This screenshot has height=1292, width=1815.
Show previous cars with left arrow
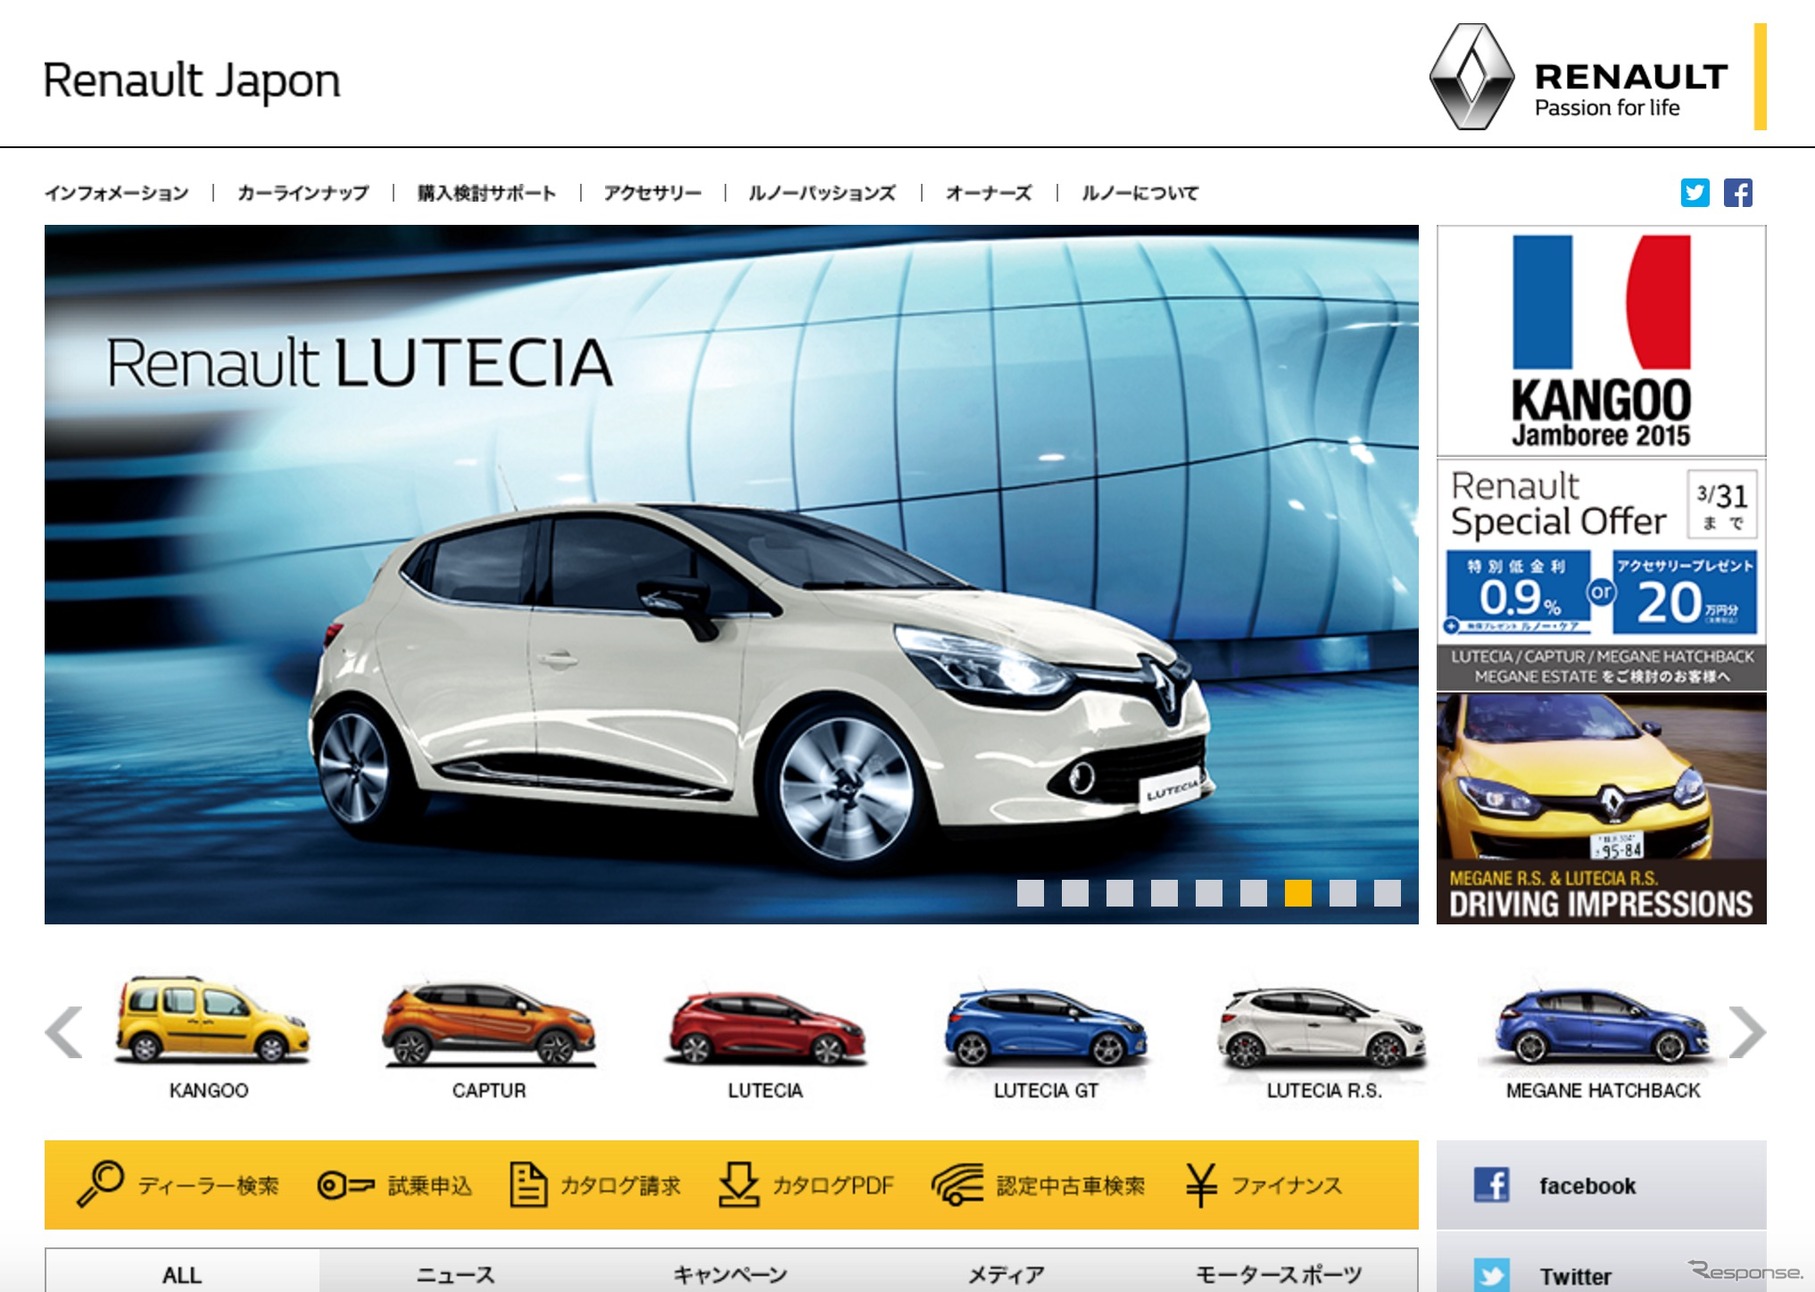(x=64, y=1032)
